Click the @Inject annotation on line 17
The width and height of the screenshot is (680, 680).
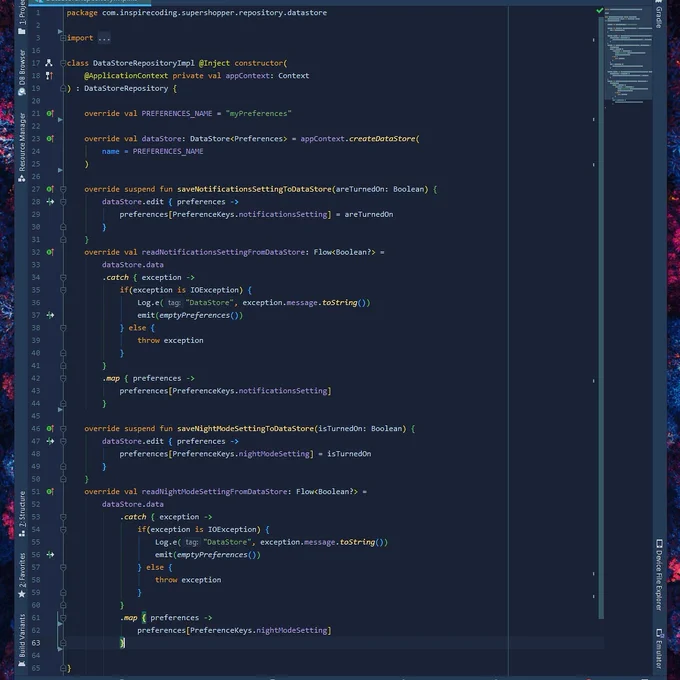click(214, 63)
